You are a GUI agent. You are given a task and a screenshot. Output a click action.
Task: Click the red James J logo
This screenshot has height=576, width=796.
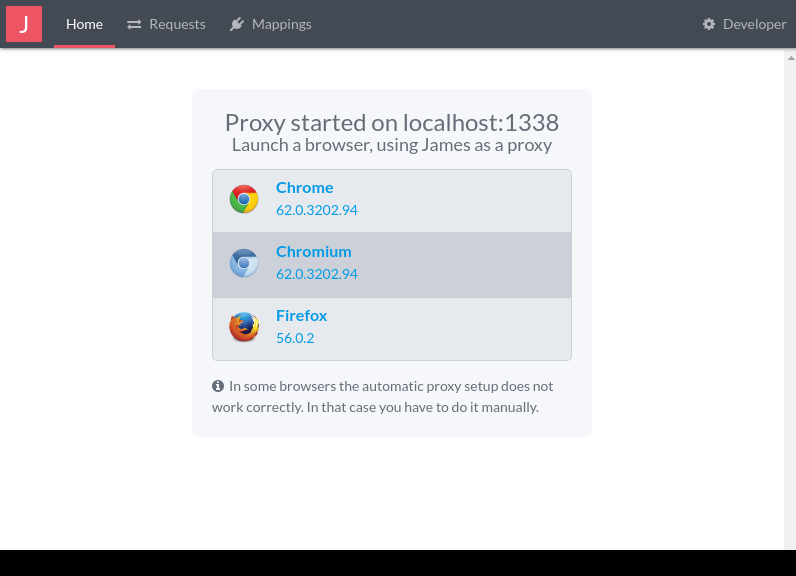24,24
